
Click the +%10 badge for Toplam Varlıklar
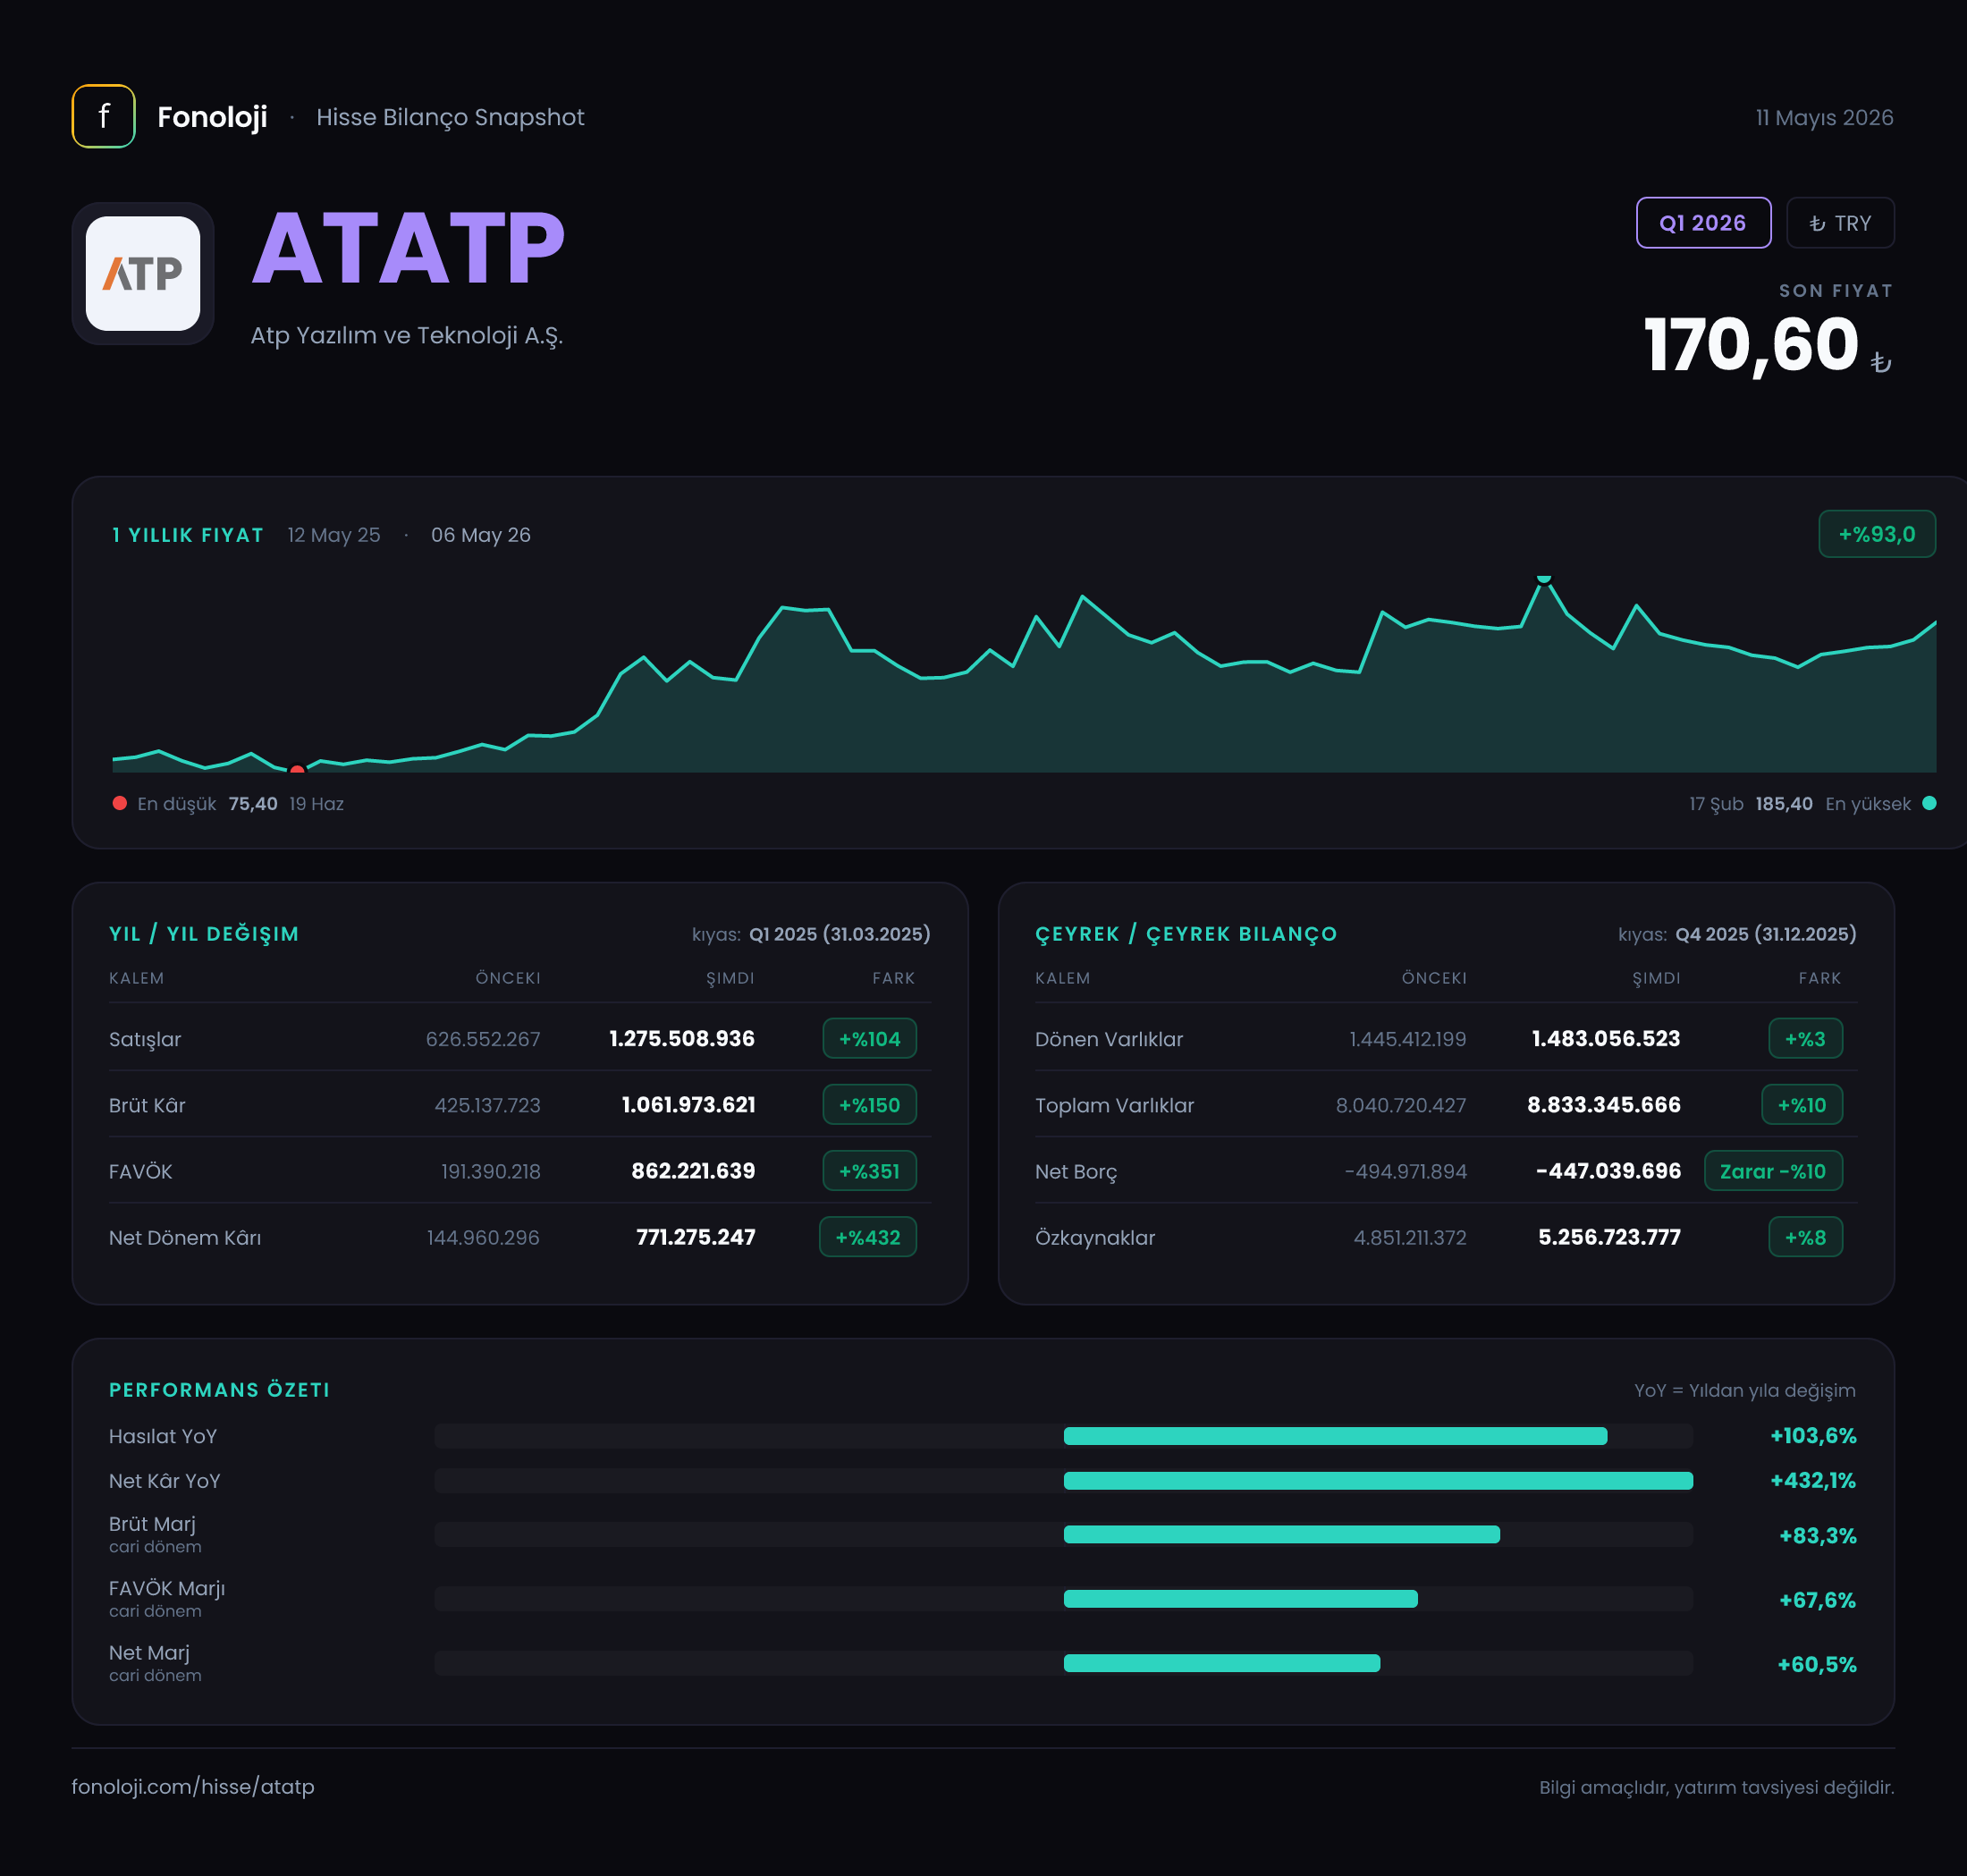click(x=1801, y=1104)
